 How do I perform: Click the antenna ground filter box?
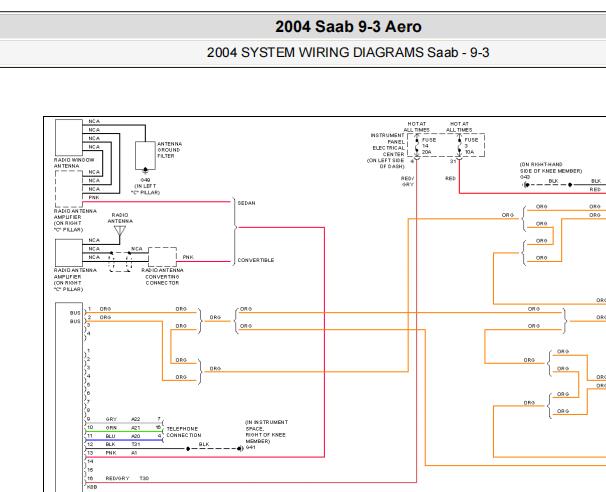tap(145, 155)
